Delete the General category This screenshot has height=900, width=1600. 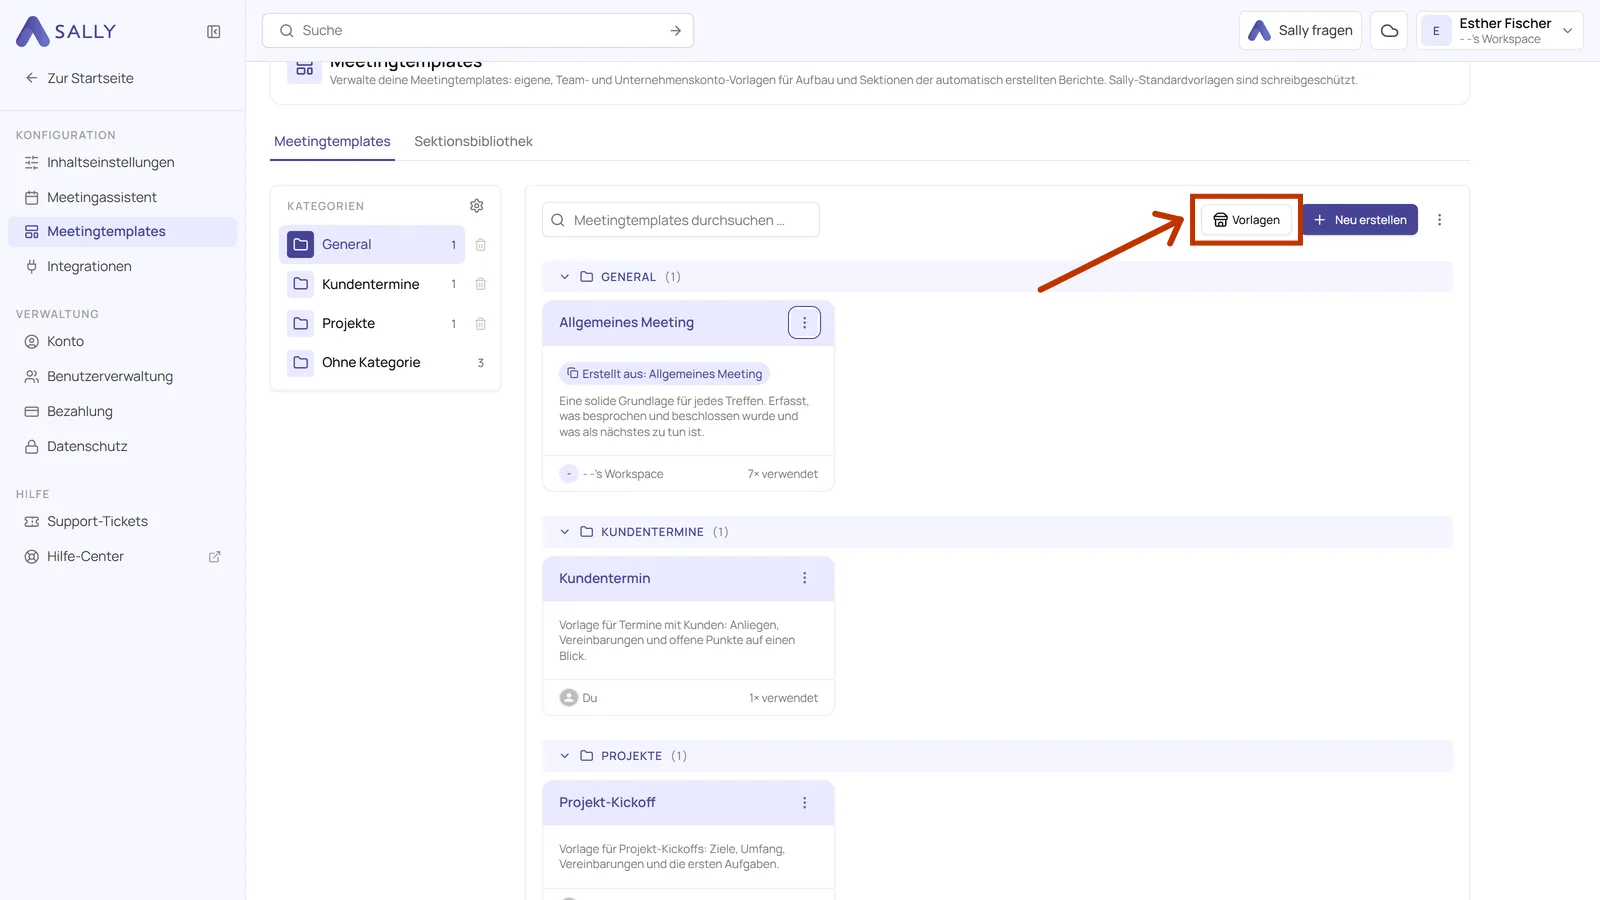[481, 245]
